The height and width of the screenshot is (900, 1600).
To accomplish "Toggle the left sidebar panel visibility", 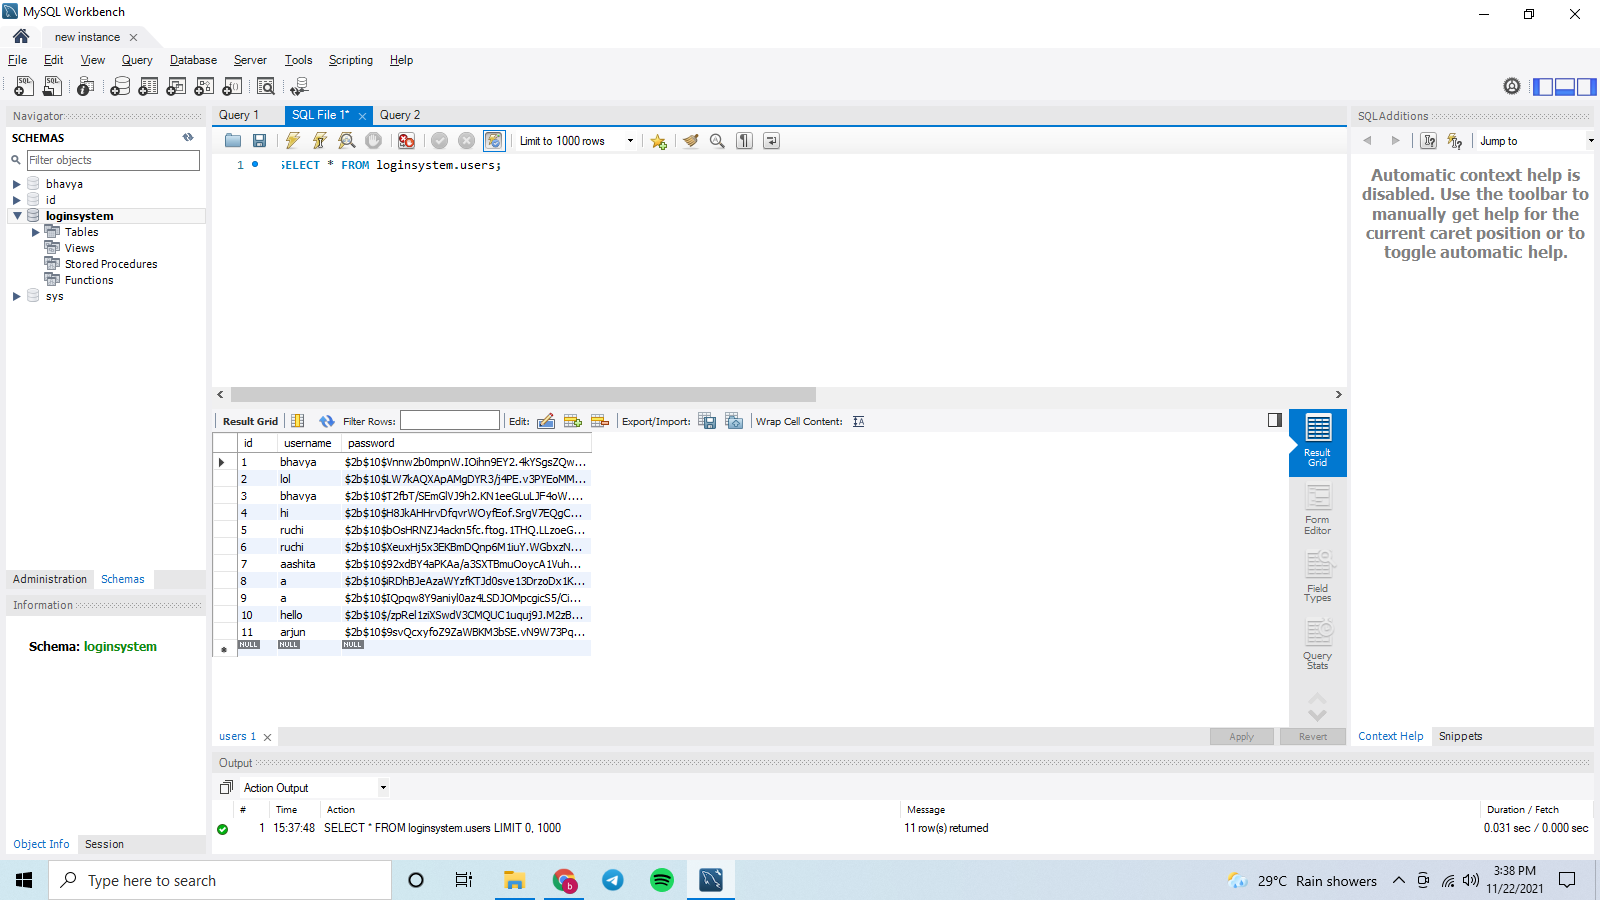I will click(1543, 87).
